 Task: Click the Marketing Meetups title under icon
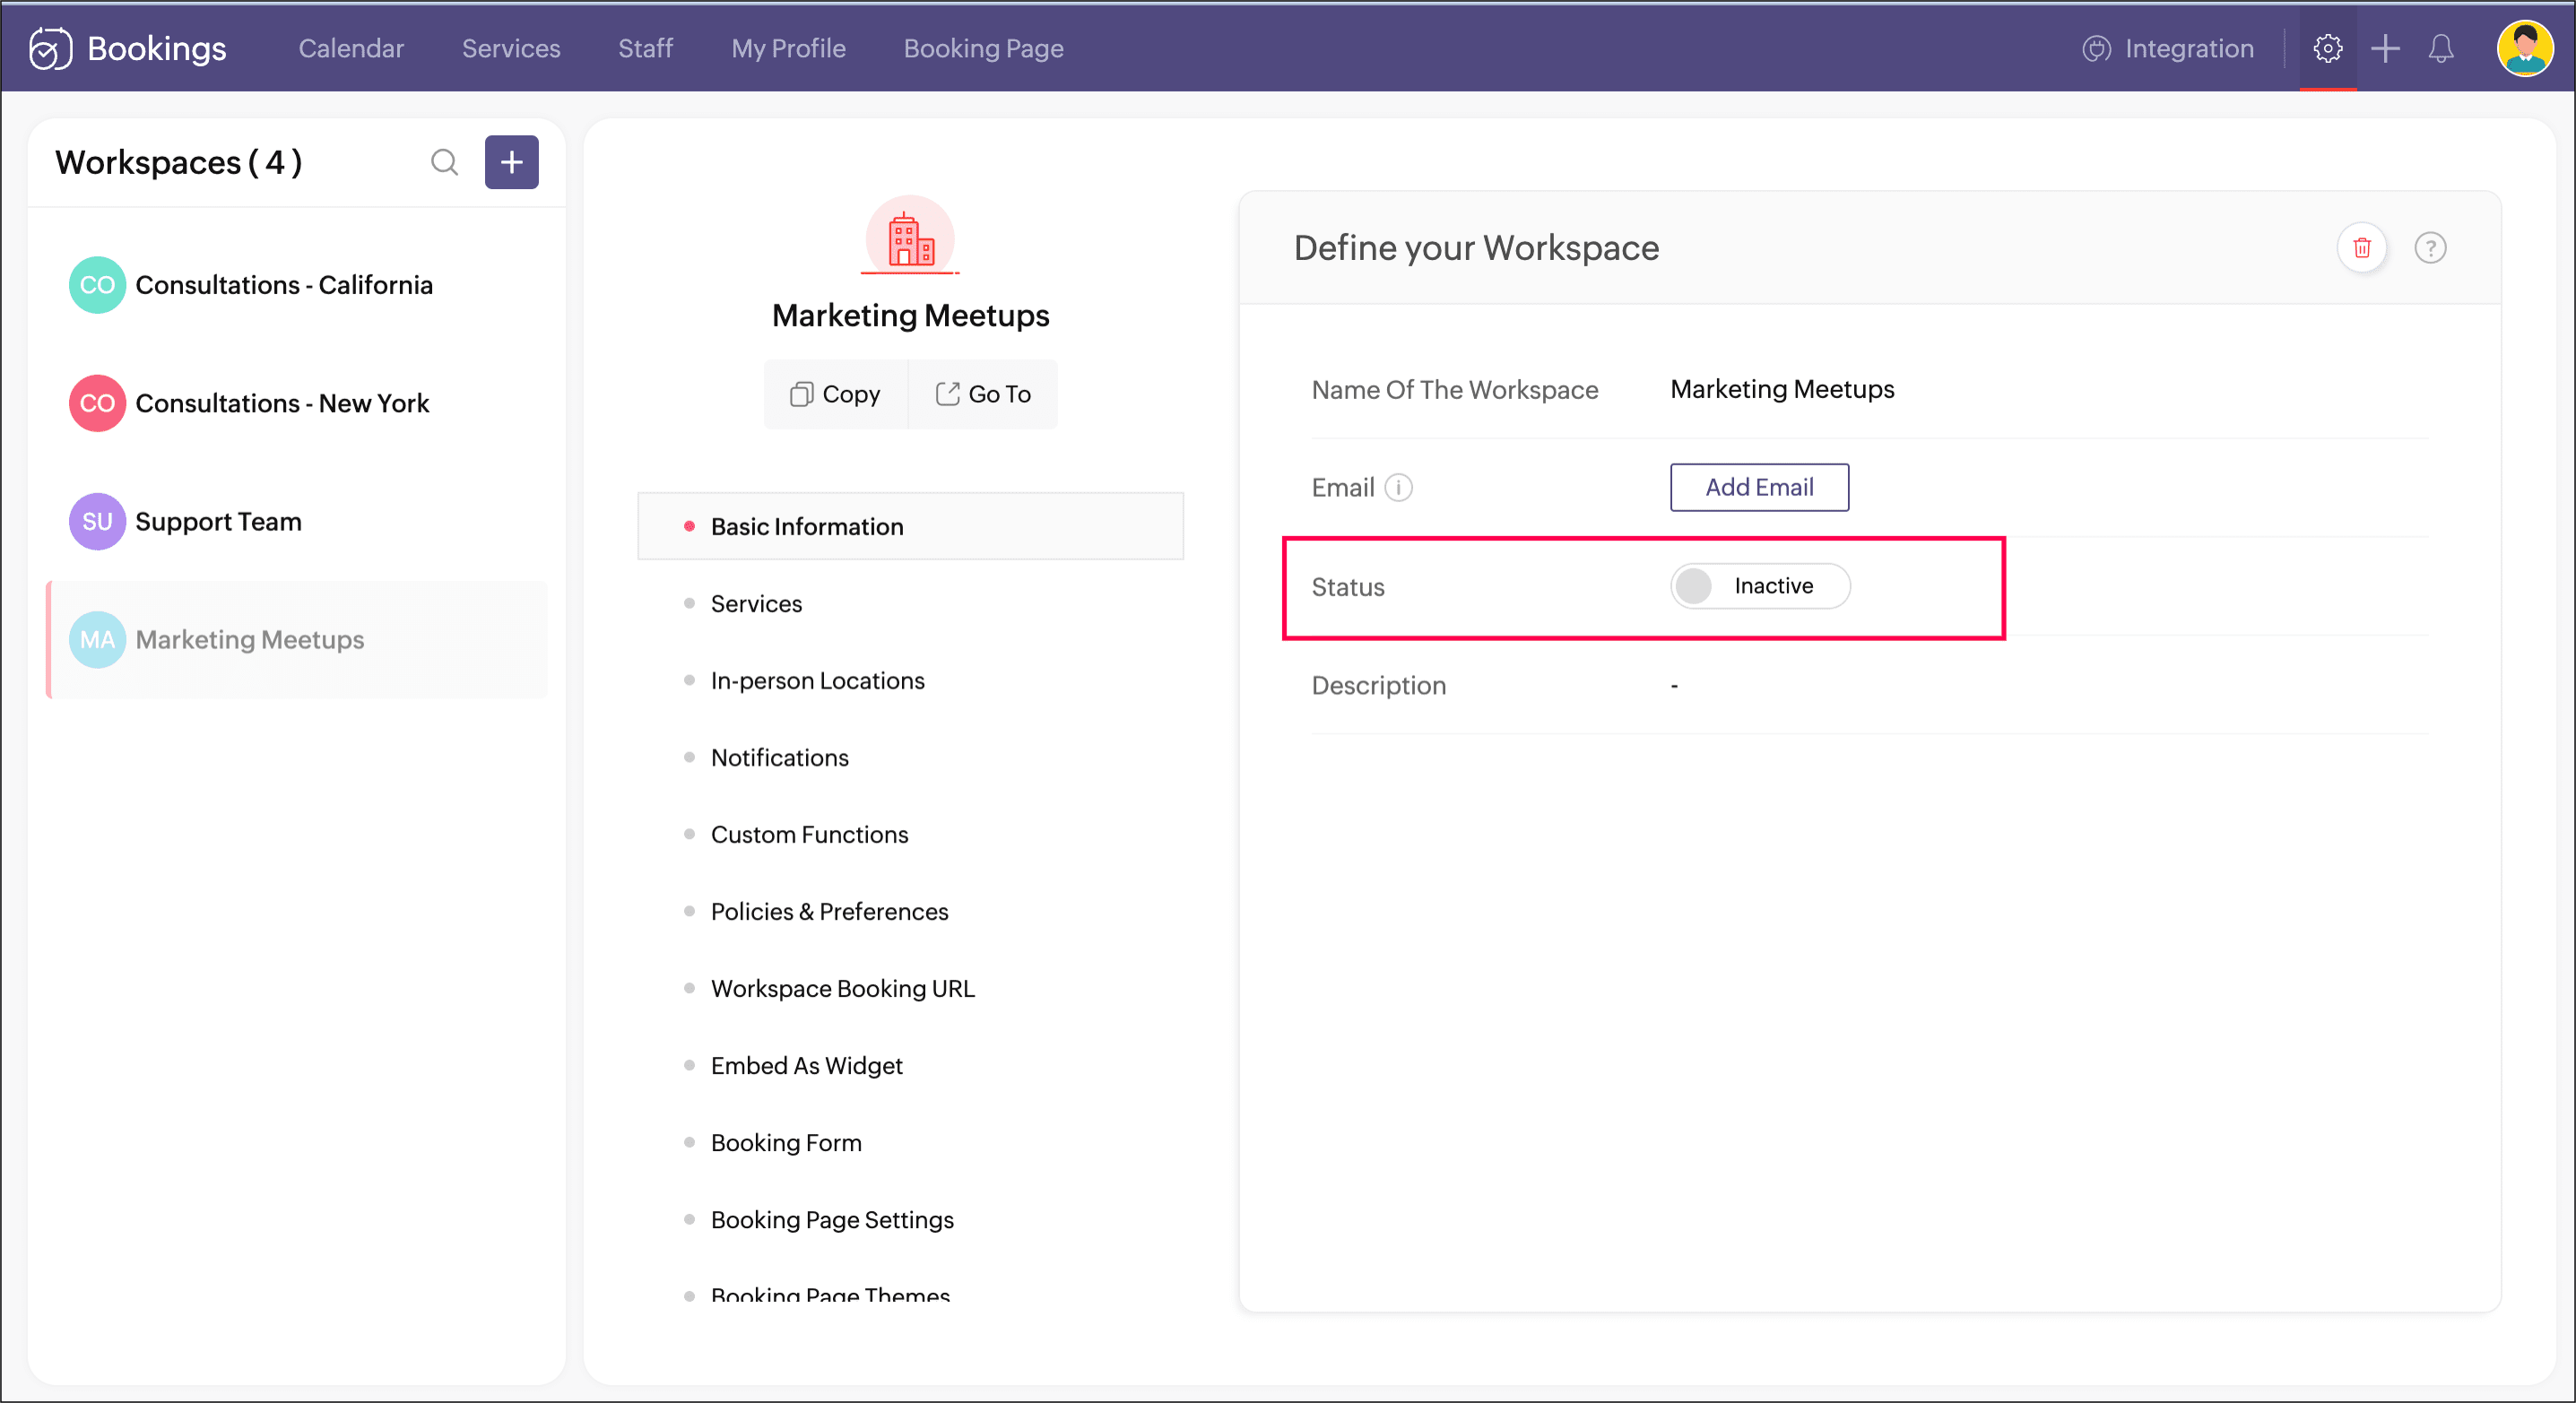tap(910, 315)
